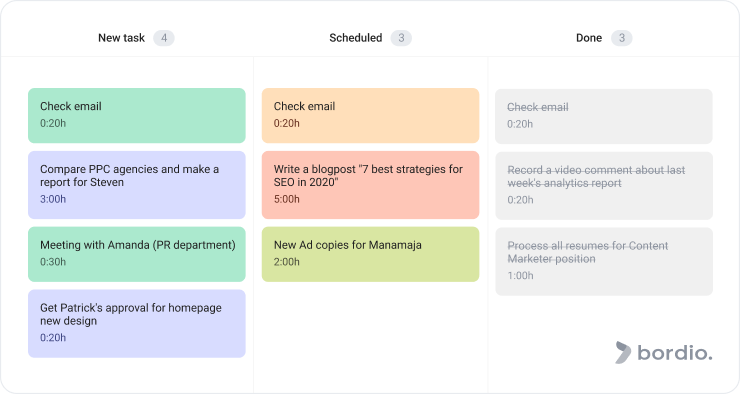The image size is (740, 394).
Task: Open Record a video comment done card
Action: [x=604, y=186]
